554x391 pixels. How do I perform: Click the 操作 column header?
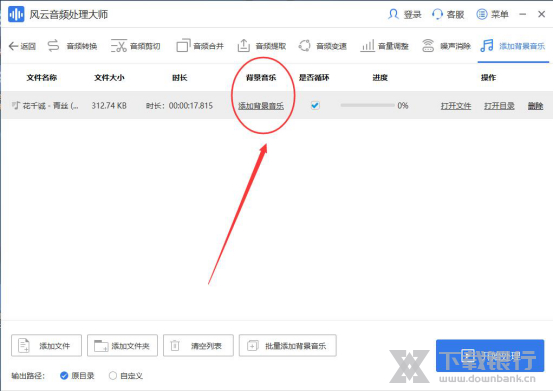(x=488, y=77)
